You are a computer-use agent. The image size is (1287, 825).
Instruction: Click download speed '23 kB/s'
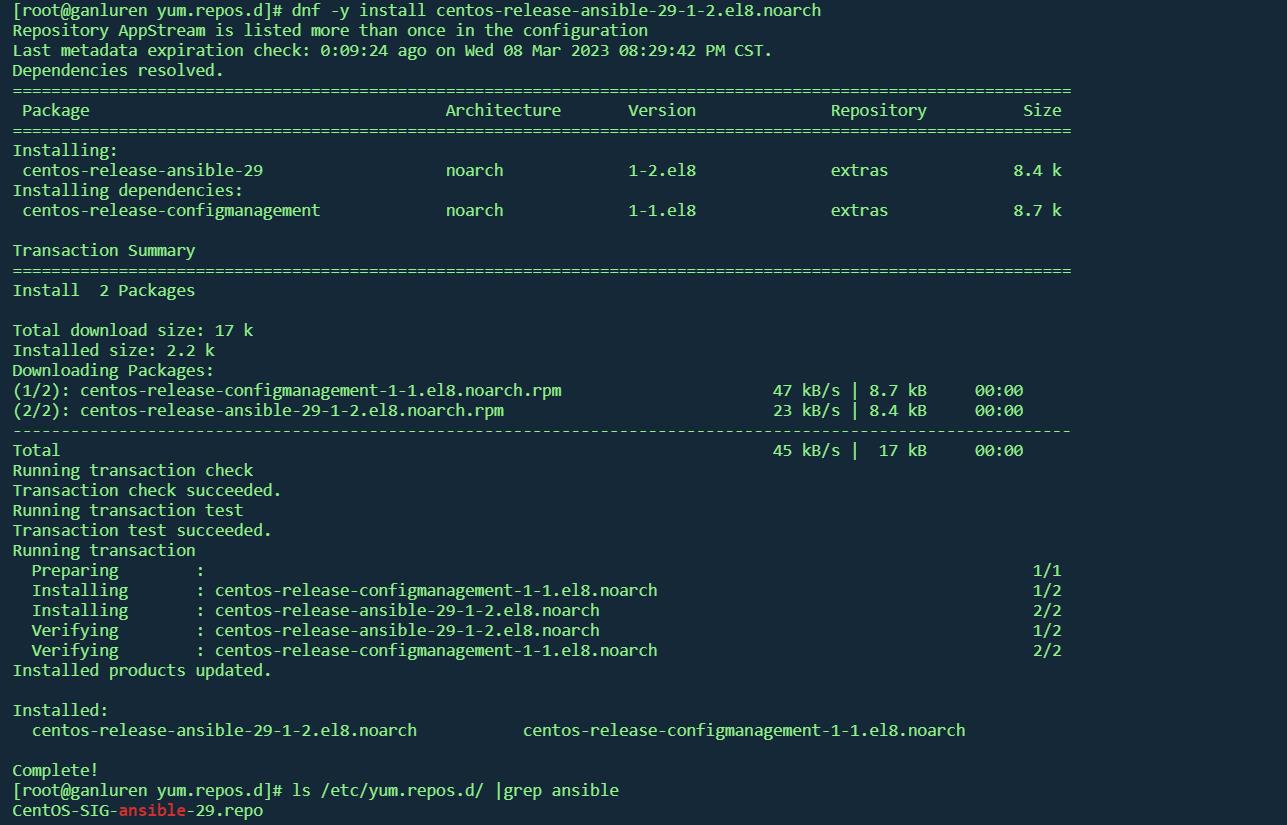[x=806, y=410]
